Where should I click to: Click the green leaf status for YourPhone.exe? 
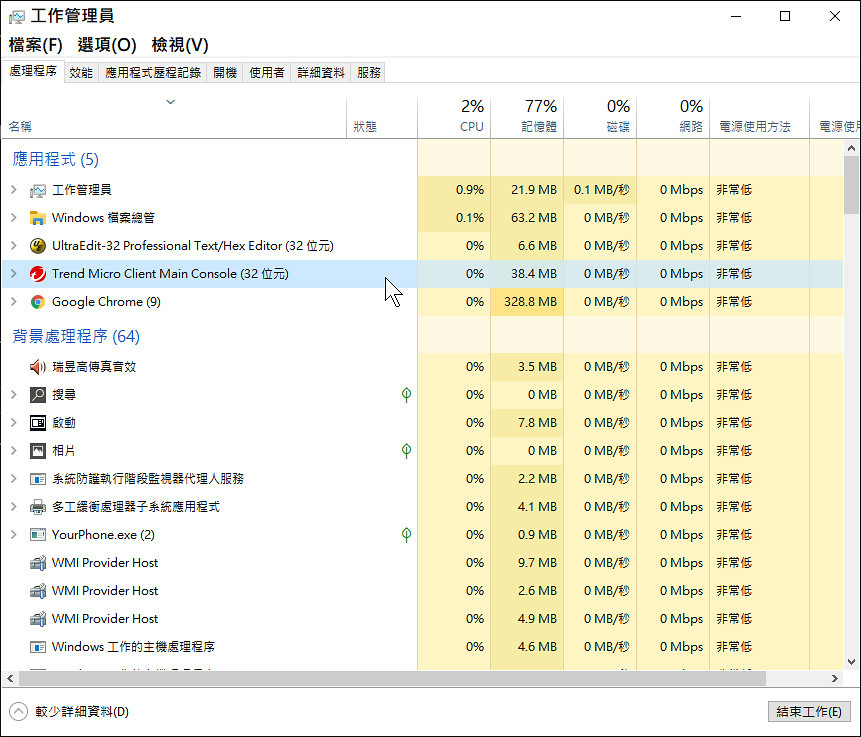click(406, 535)
